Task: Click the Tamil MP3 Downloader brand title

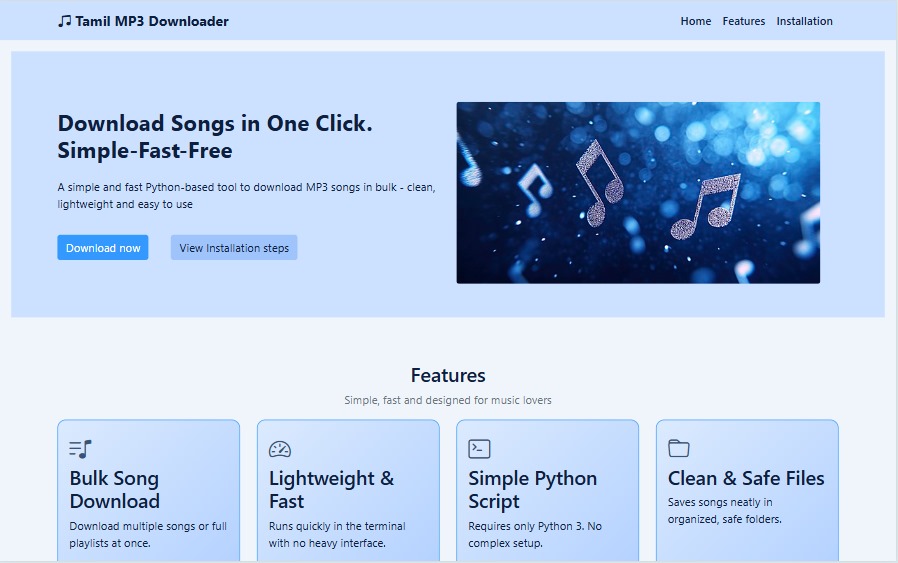Action: 152,21
